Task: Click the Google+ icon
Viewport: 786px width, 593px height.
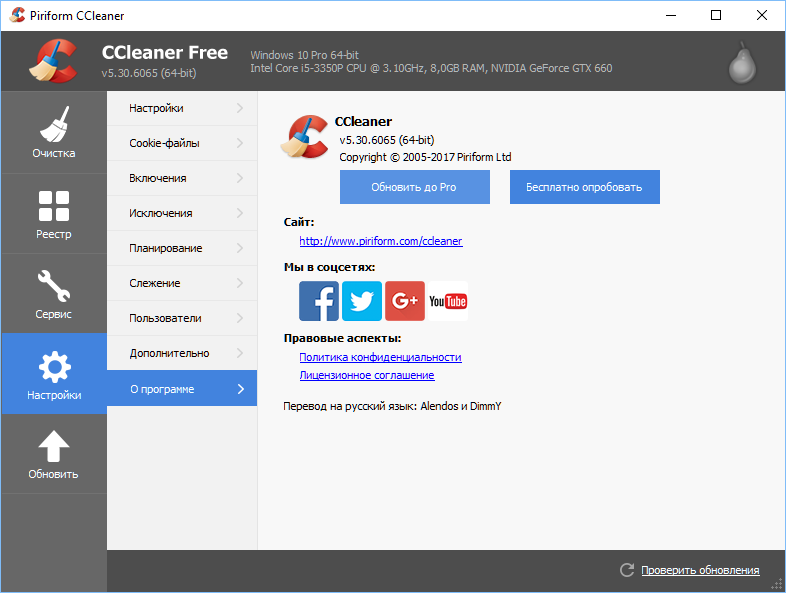Action: (405, 301)
